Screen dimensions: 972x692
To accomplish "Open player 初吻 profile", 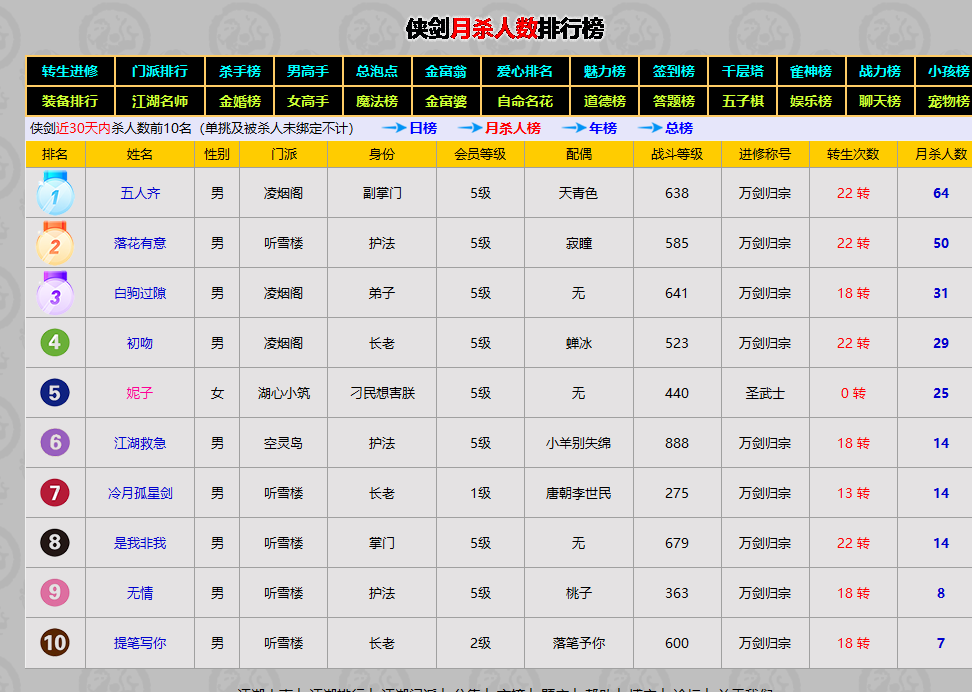I will [x=140, y=343].
